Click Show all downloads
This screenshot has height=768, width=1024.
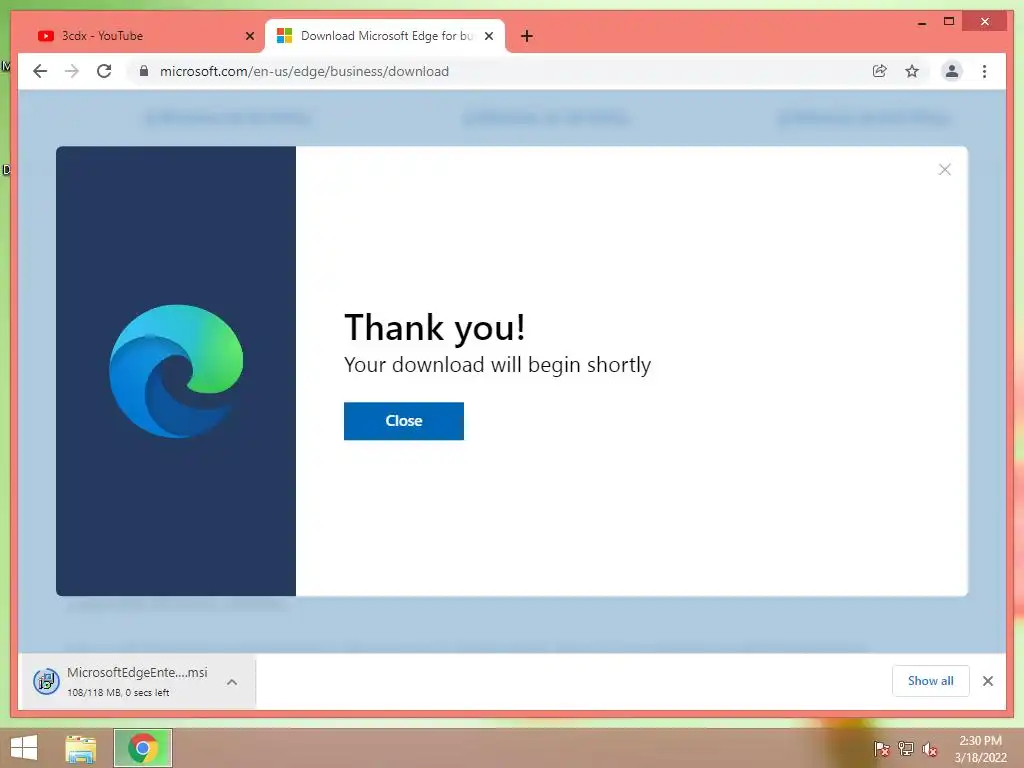[x=930, y=681]
